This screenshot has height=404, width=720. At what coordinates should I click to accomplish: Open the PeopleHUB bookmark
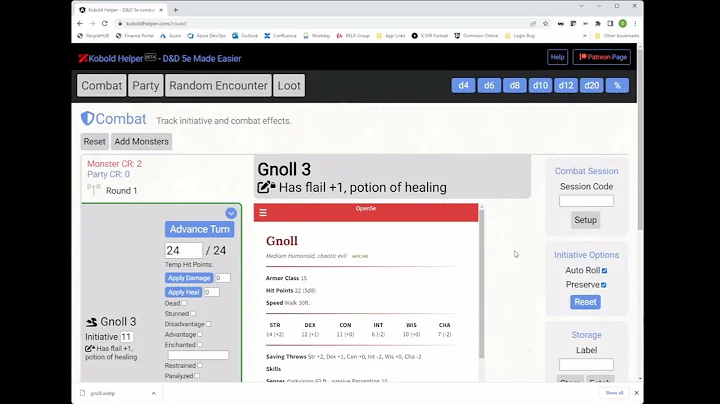(x=93, y=36)
